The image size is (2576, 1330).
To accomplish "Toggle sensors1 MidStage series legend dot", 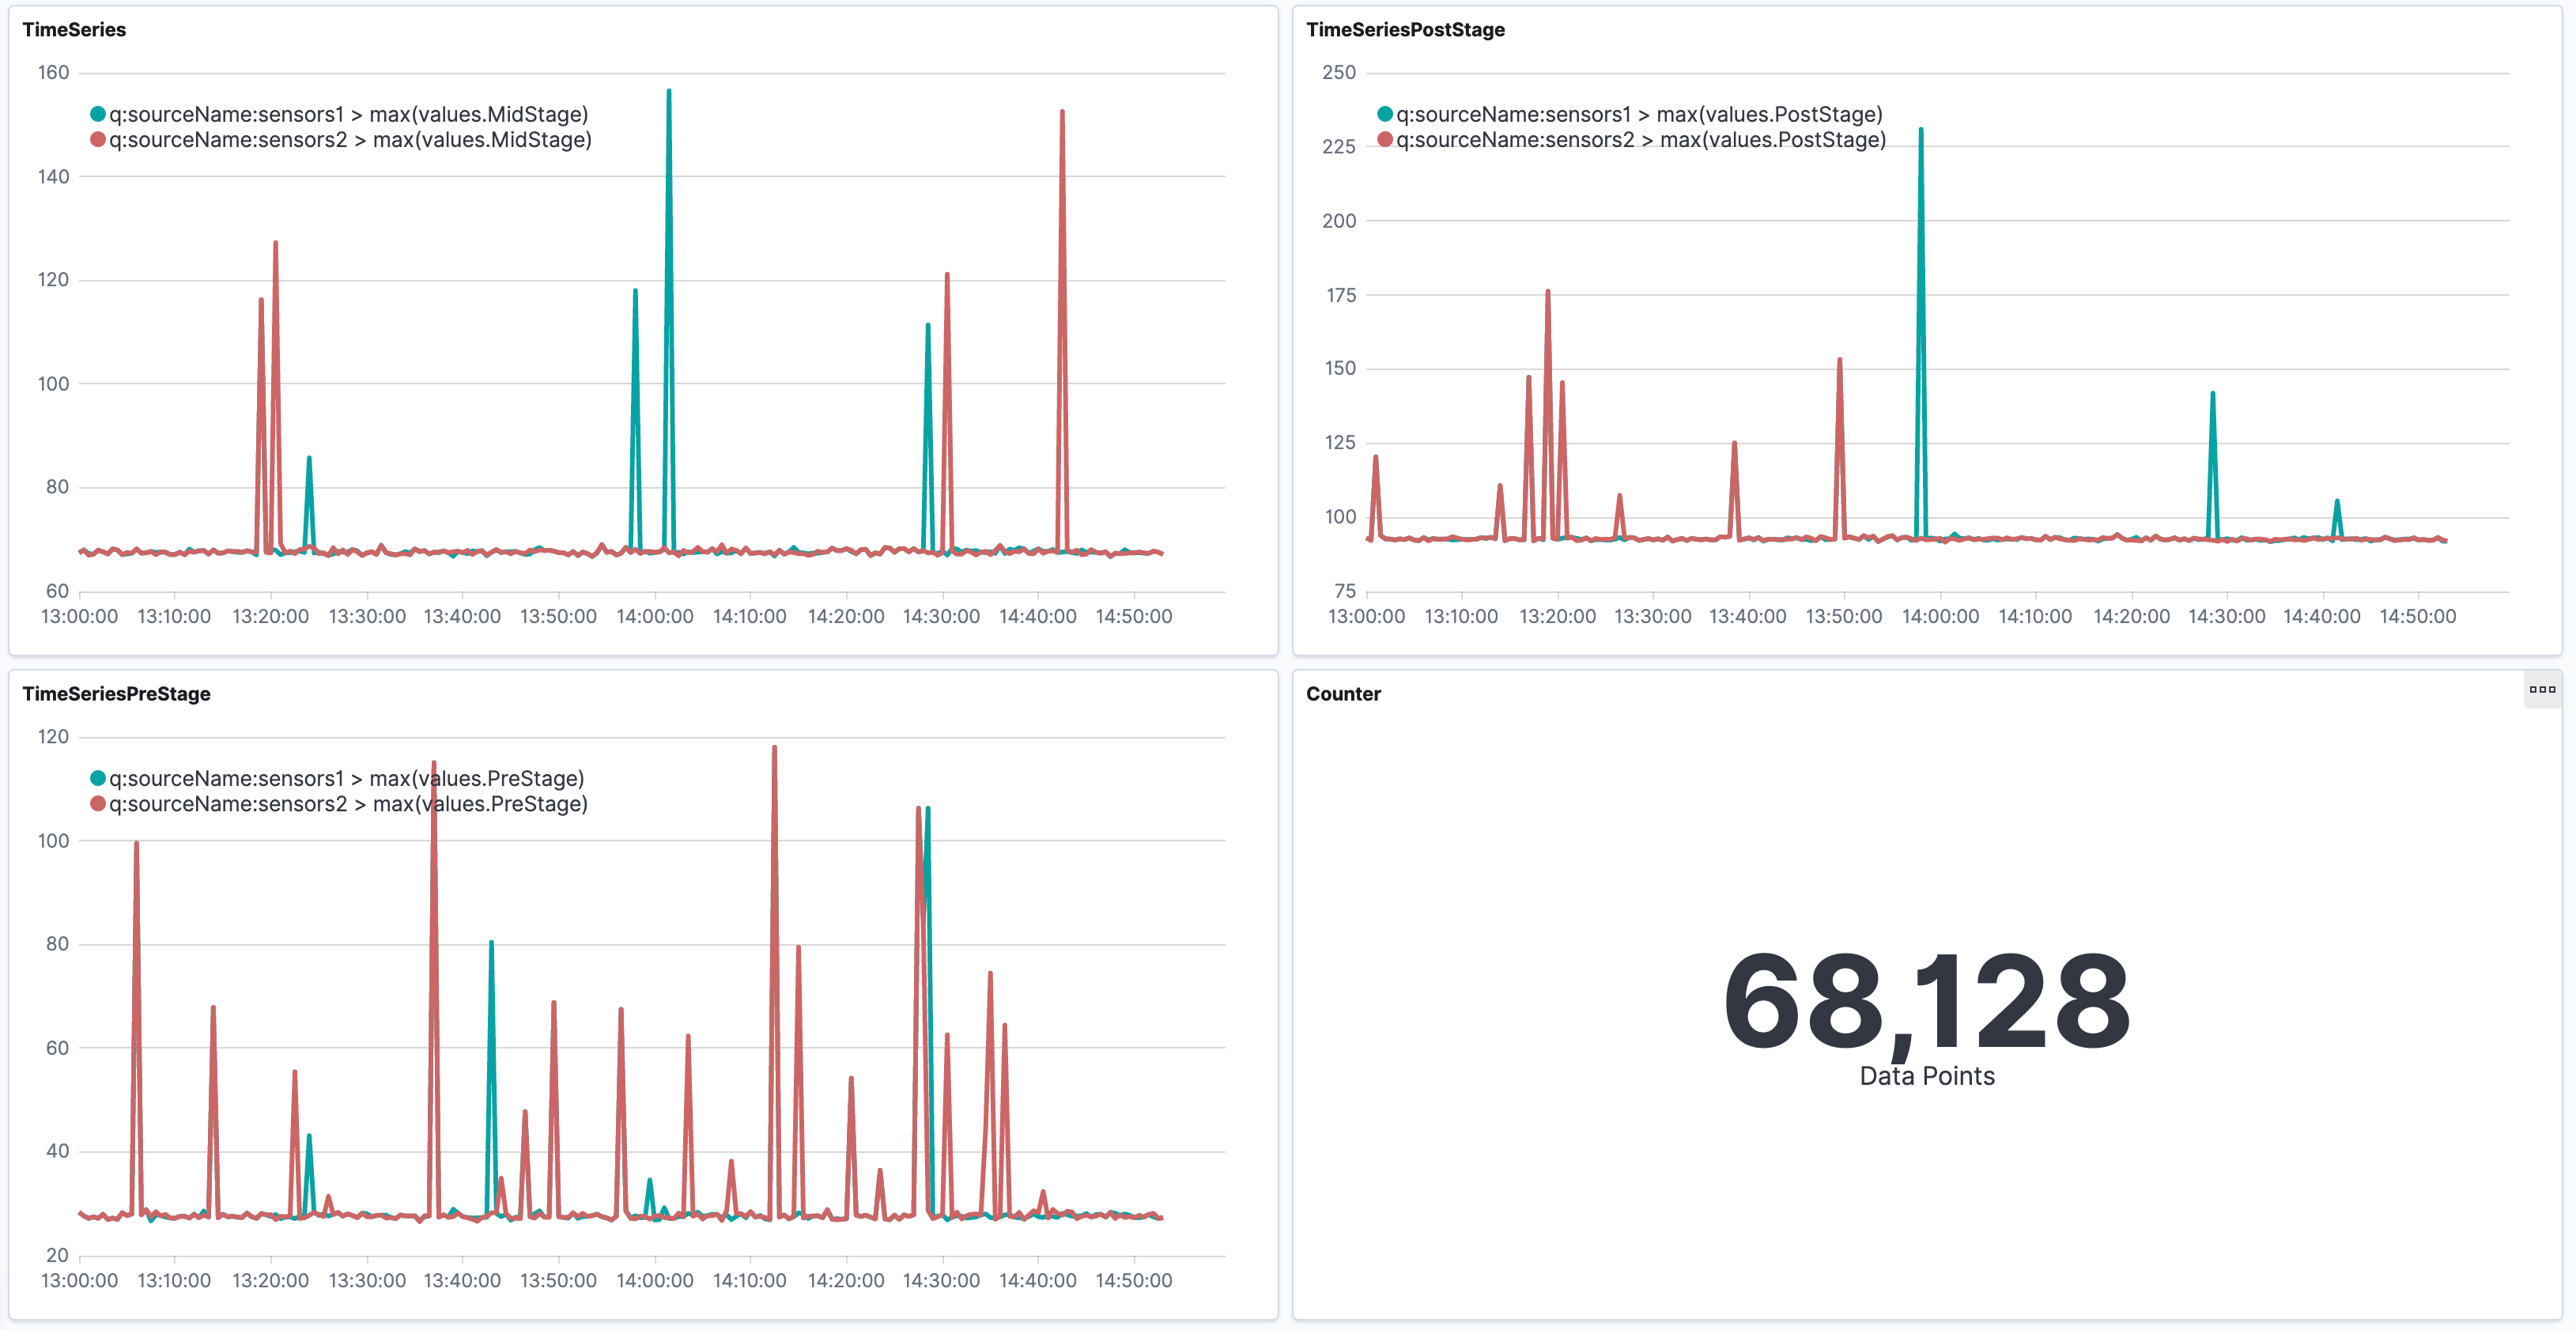I will point(98,114).
